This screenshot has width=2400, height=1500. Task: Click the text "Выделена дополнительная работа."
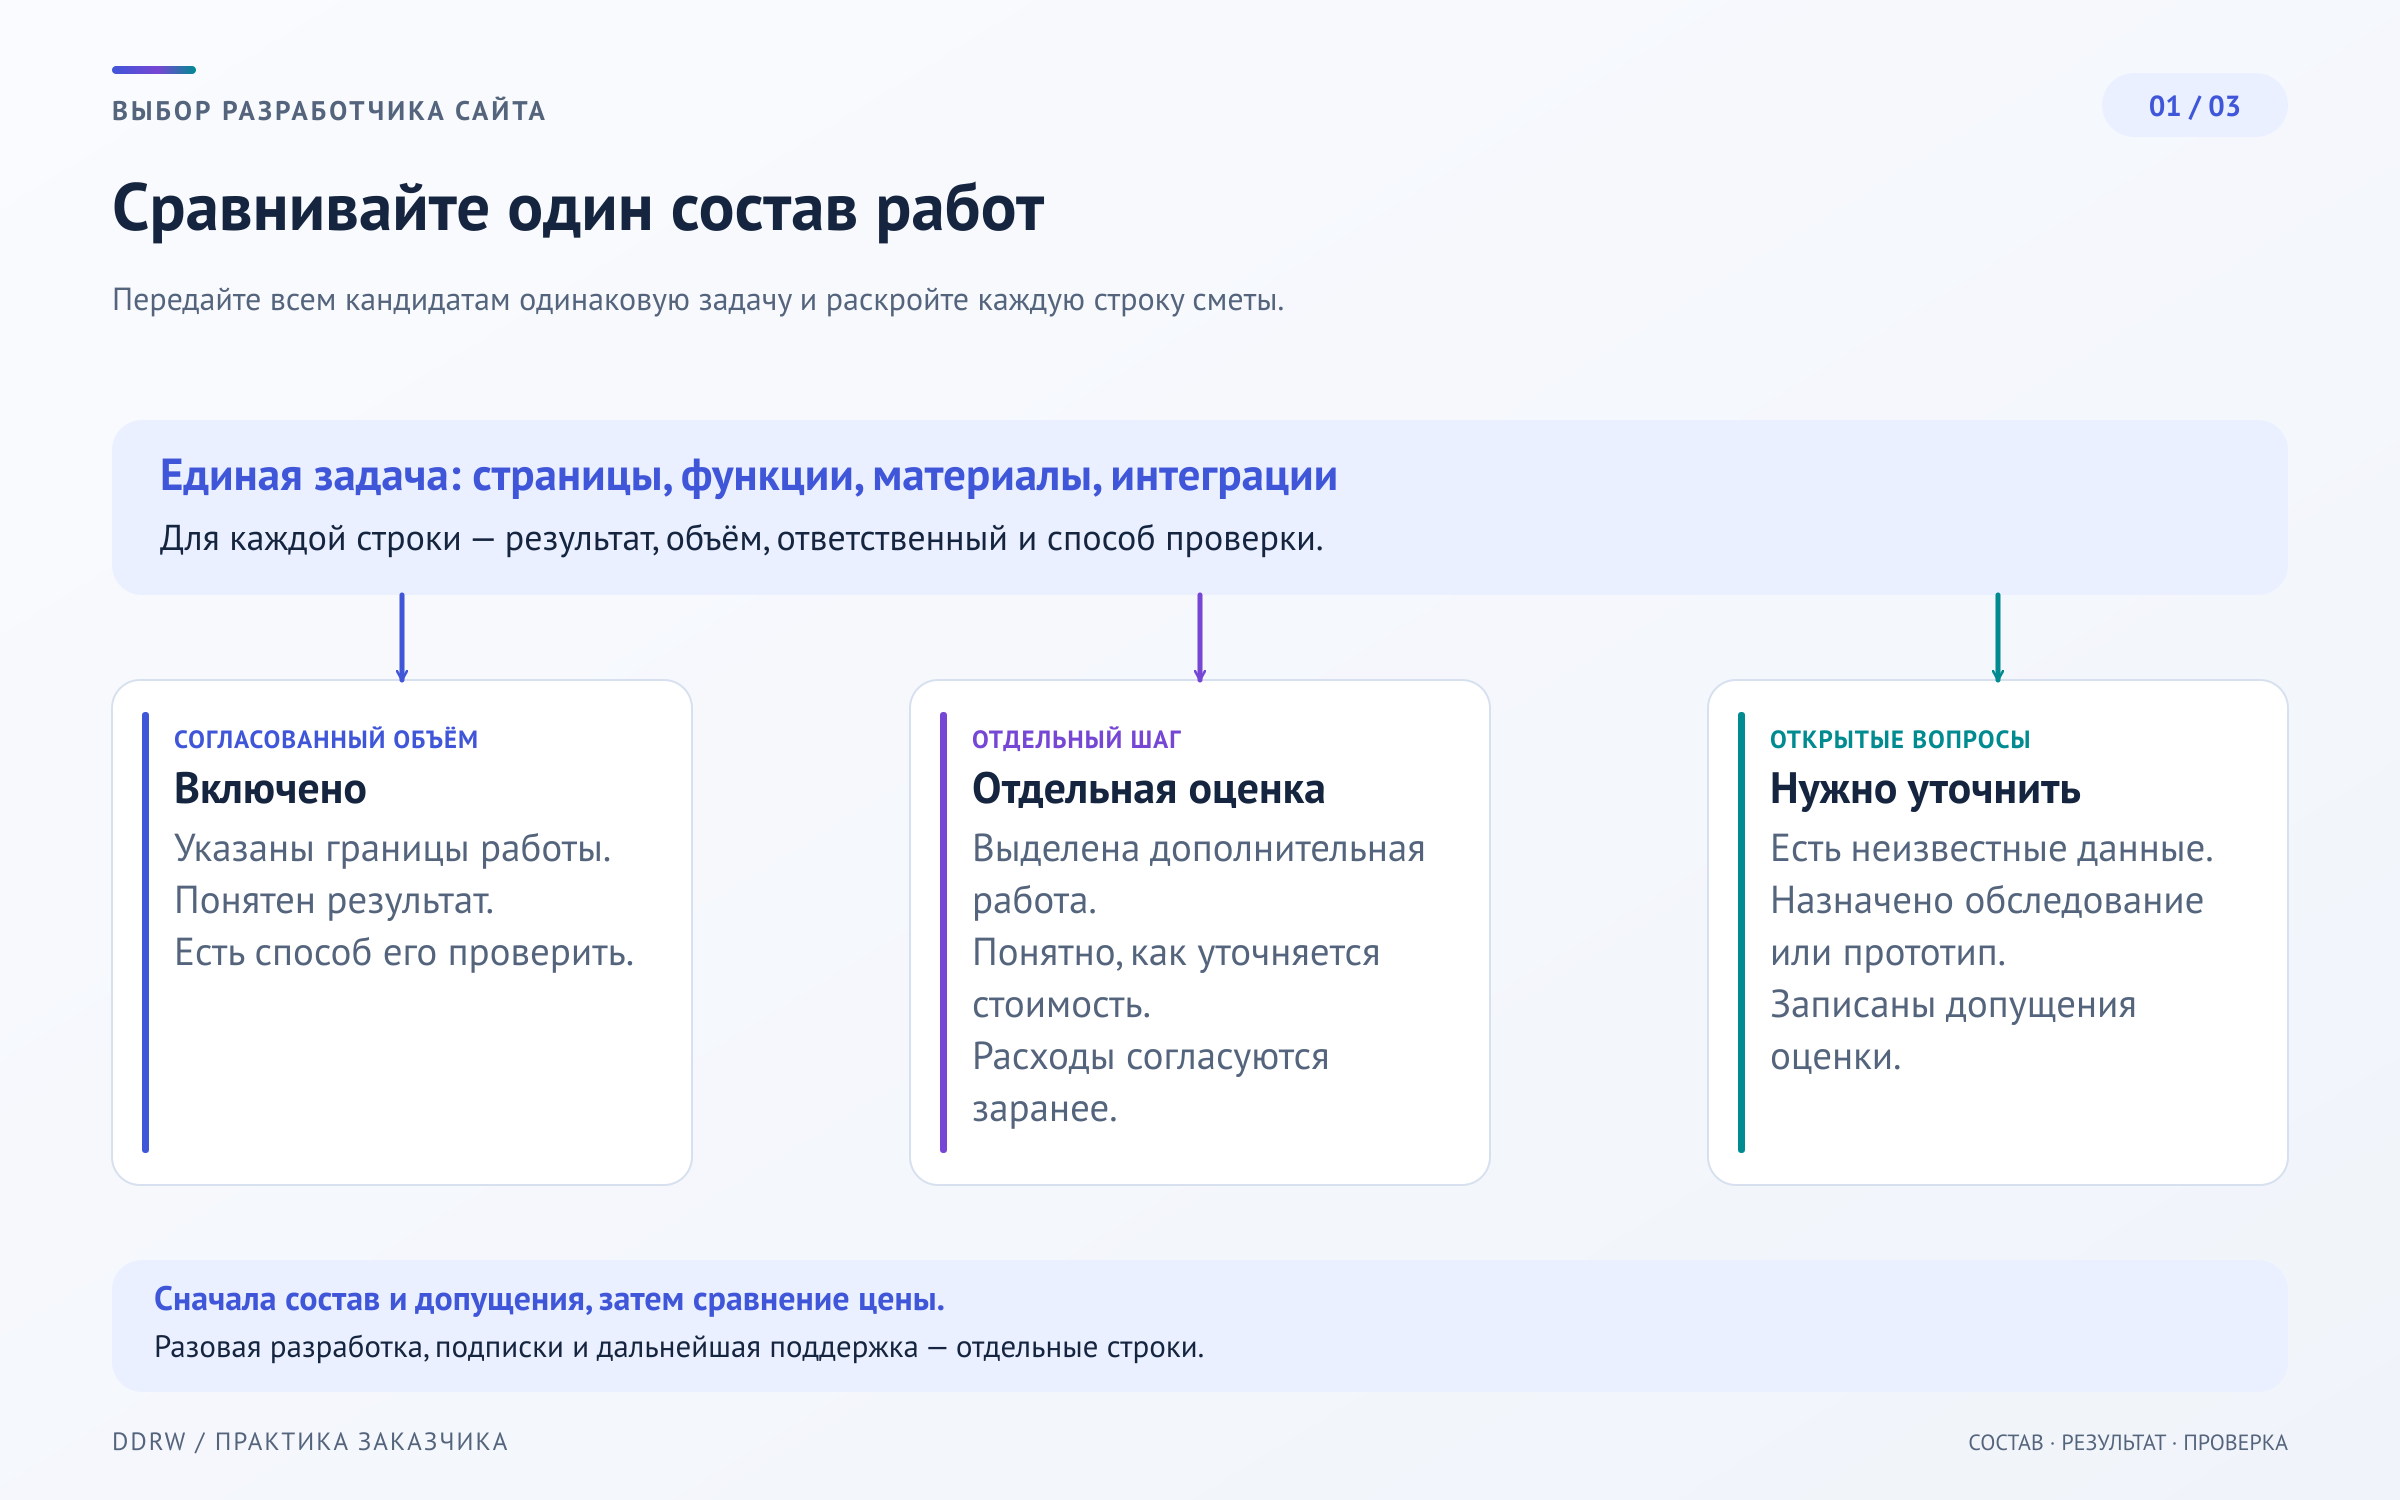click(x=1198, y=874)
